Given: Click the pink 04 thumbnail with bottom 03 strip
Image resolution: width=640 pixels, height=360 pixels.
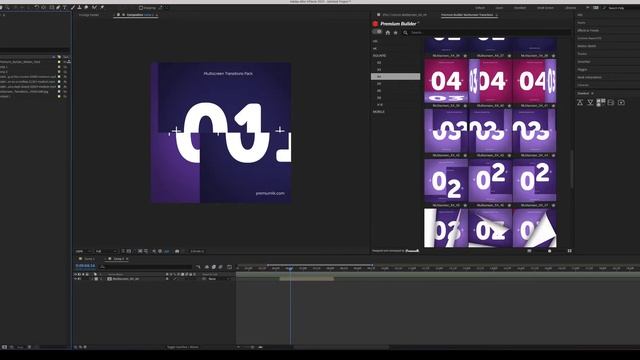Looking at the screenshot, I should tap(446, 81).
